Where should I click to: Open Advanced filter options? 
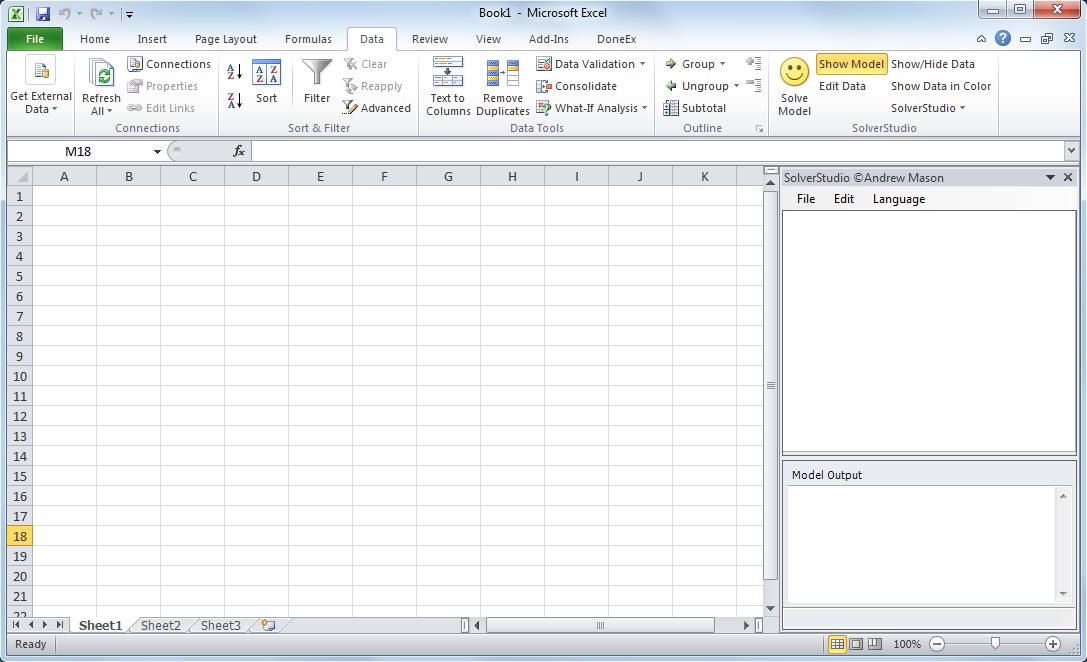click(377, 107)
